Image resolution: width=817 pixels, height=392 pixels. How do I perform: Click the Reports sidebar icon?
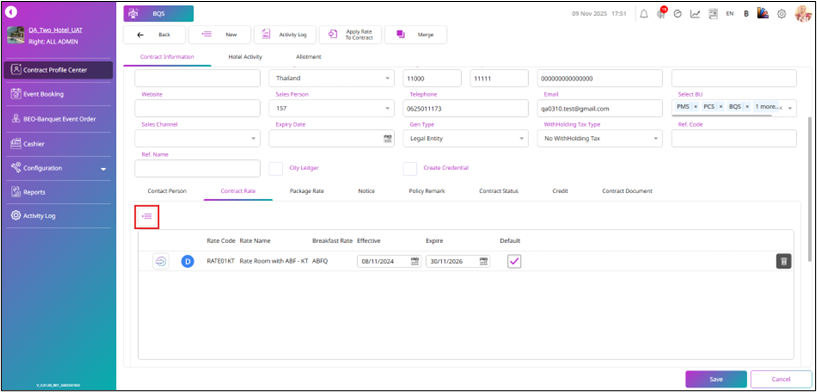16,192
